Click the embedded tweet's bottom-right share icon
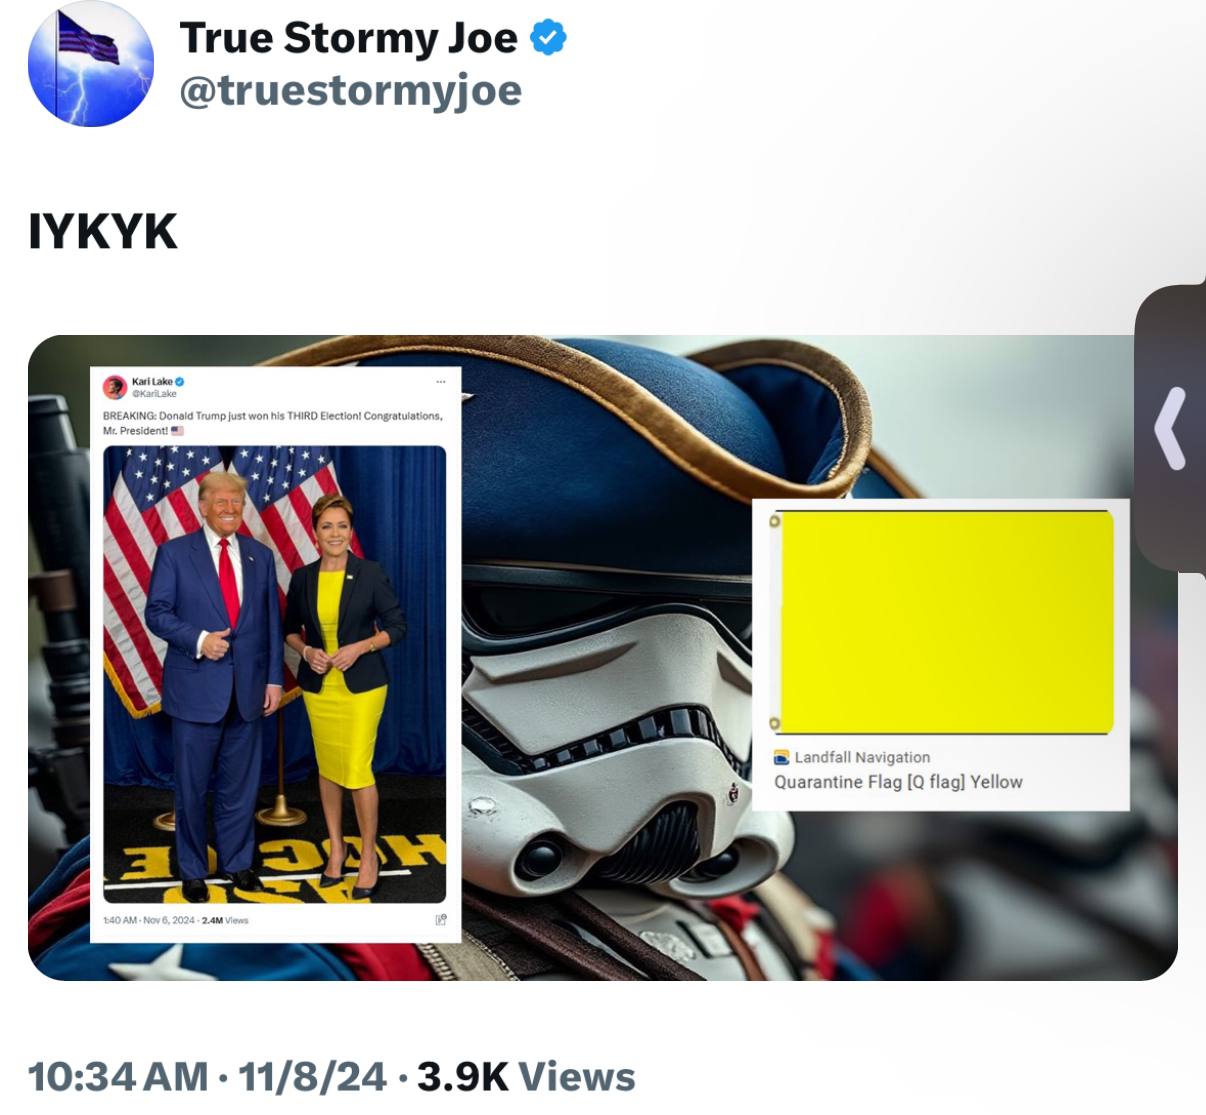Image resolution: width=1206 pixels, height=1115 pixels. (x=440, y=920)
